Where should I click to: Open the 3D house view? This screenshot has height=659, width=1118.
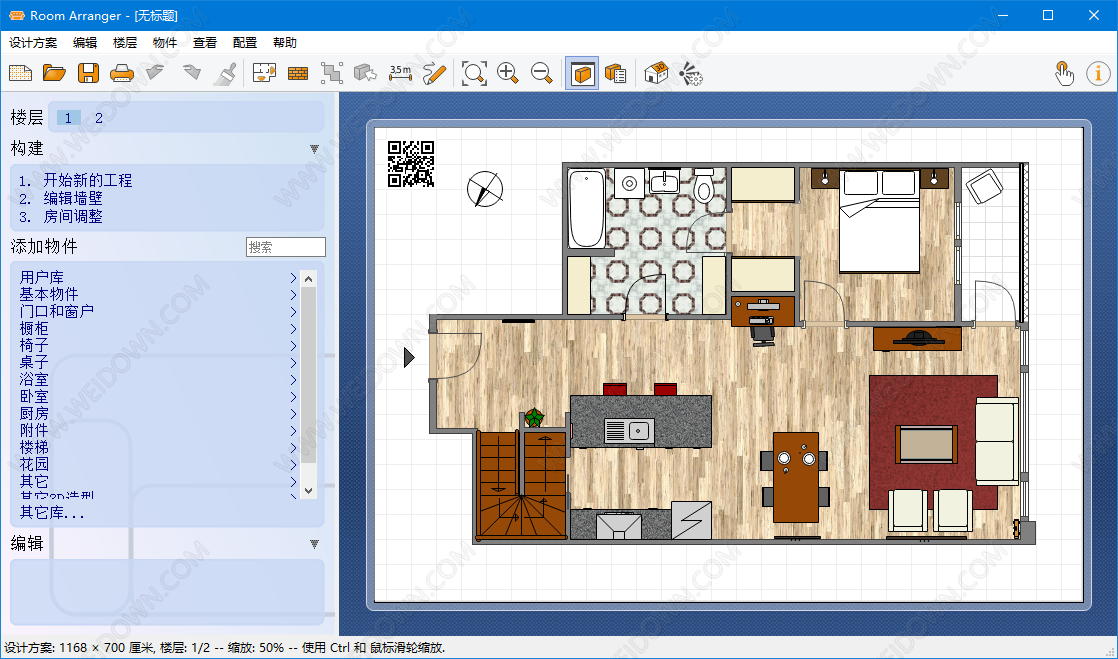click(x=656, y=73)
